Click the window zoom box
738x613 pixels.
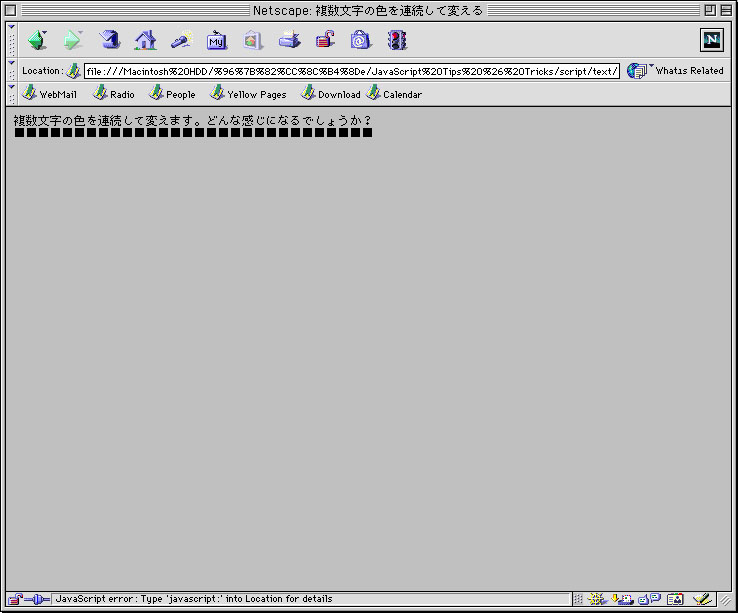710,10
